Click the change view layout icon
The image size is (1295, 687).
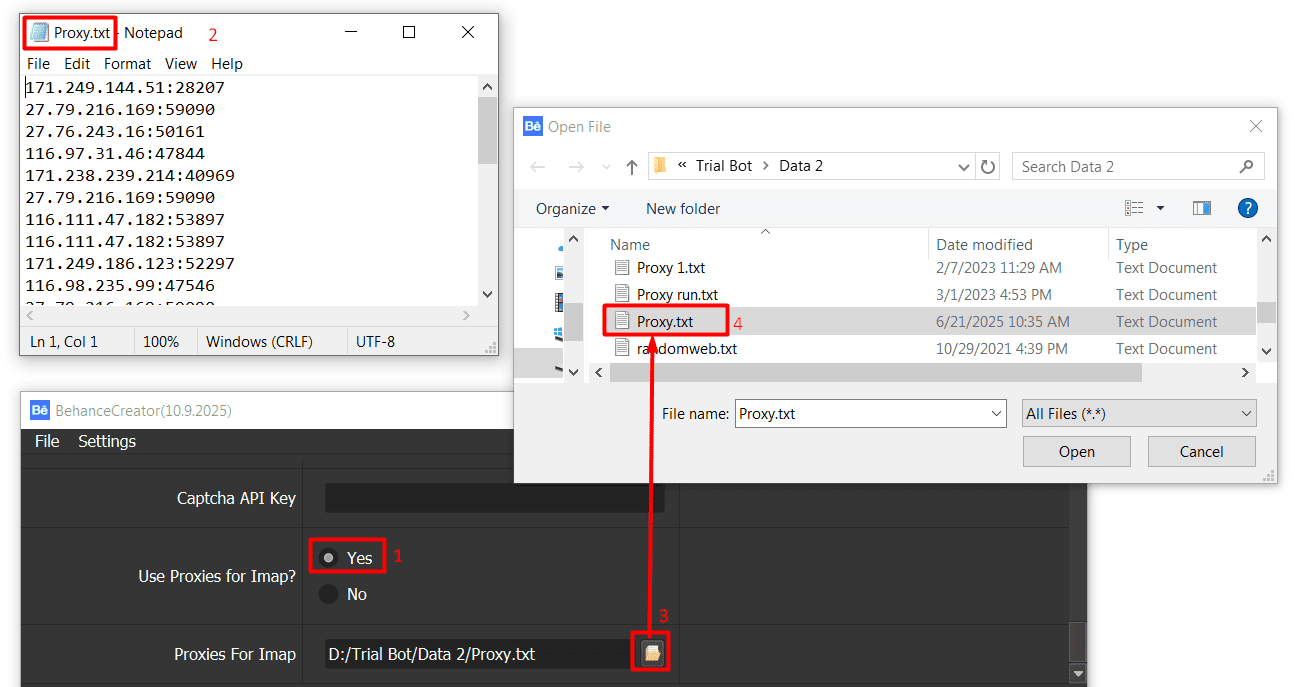[x=1135, y=208]
